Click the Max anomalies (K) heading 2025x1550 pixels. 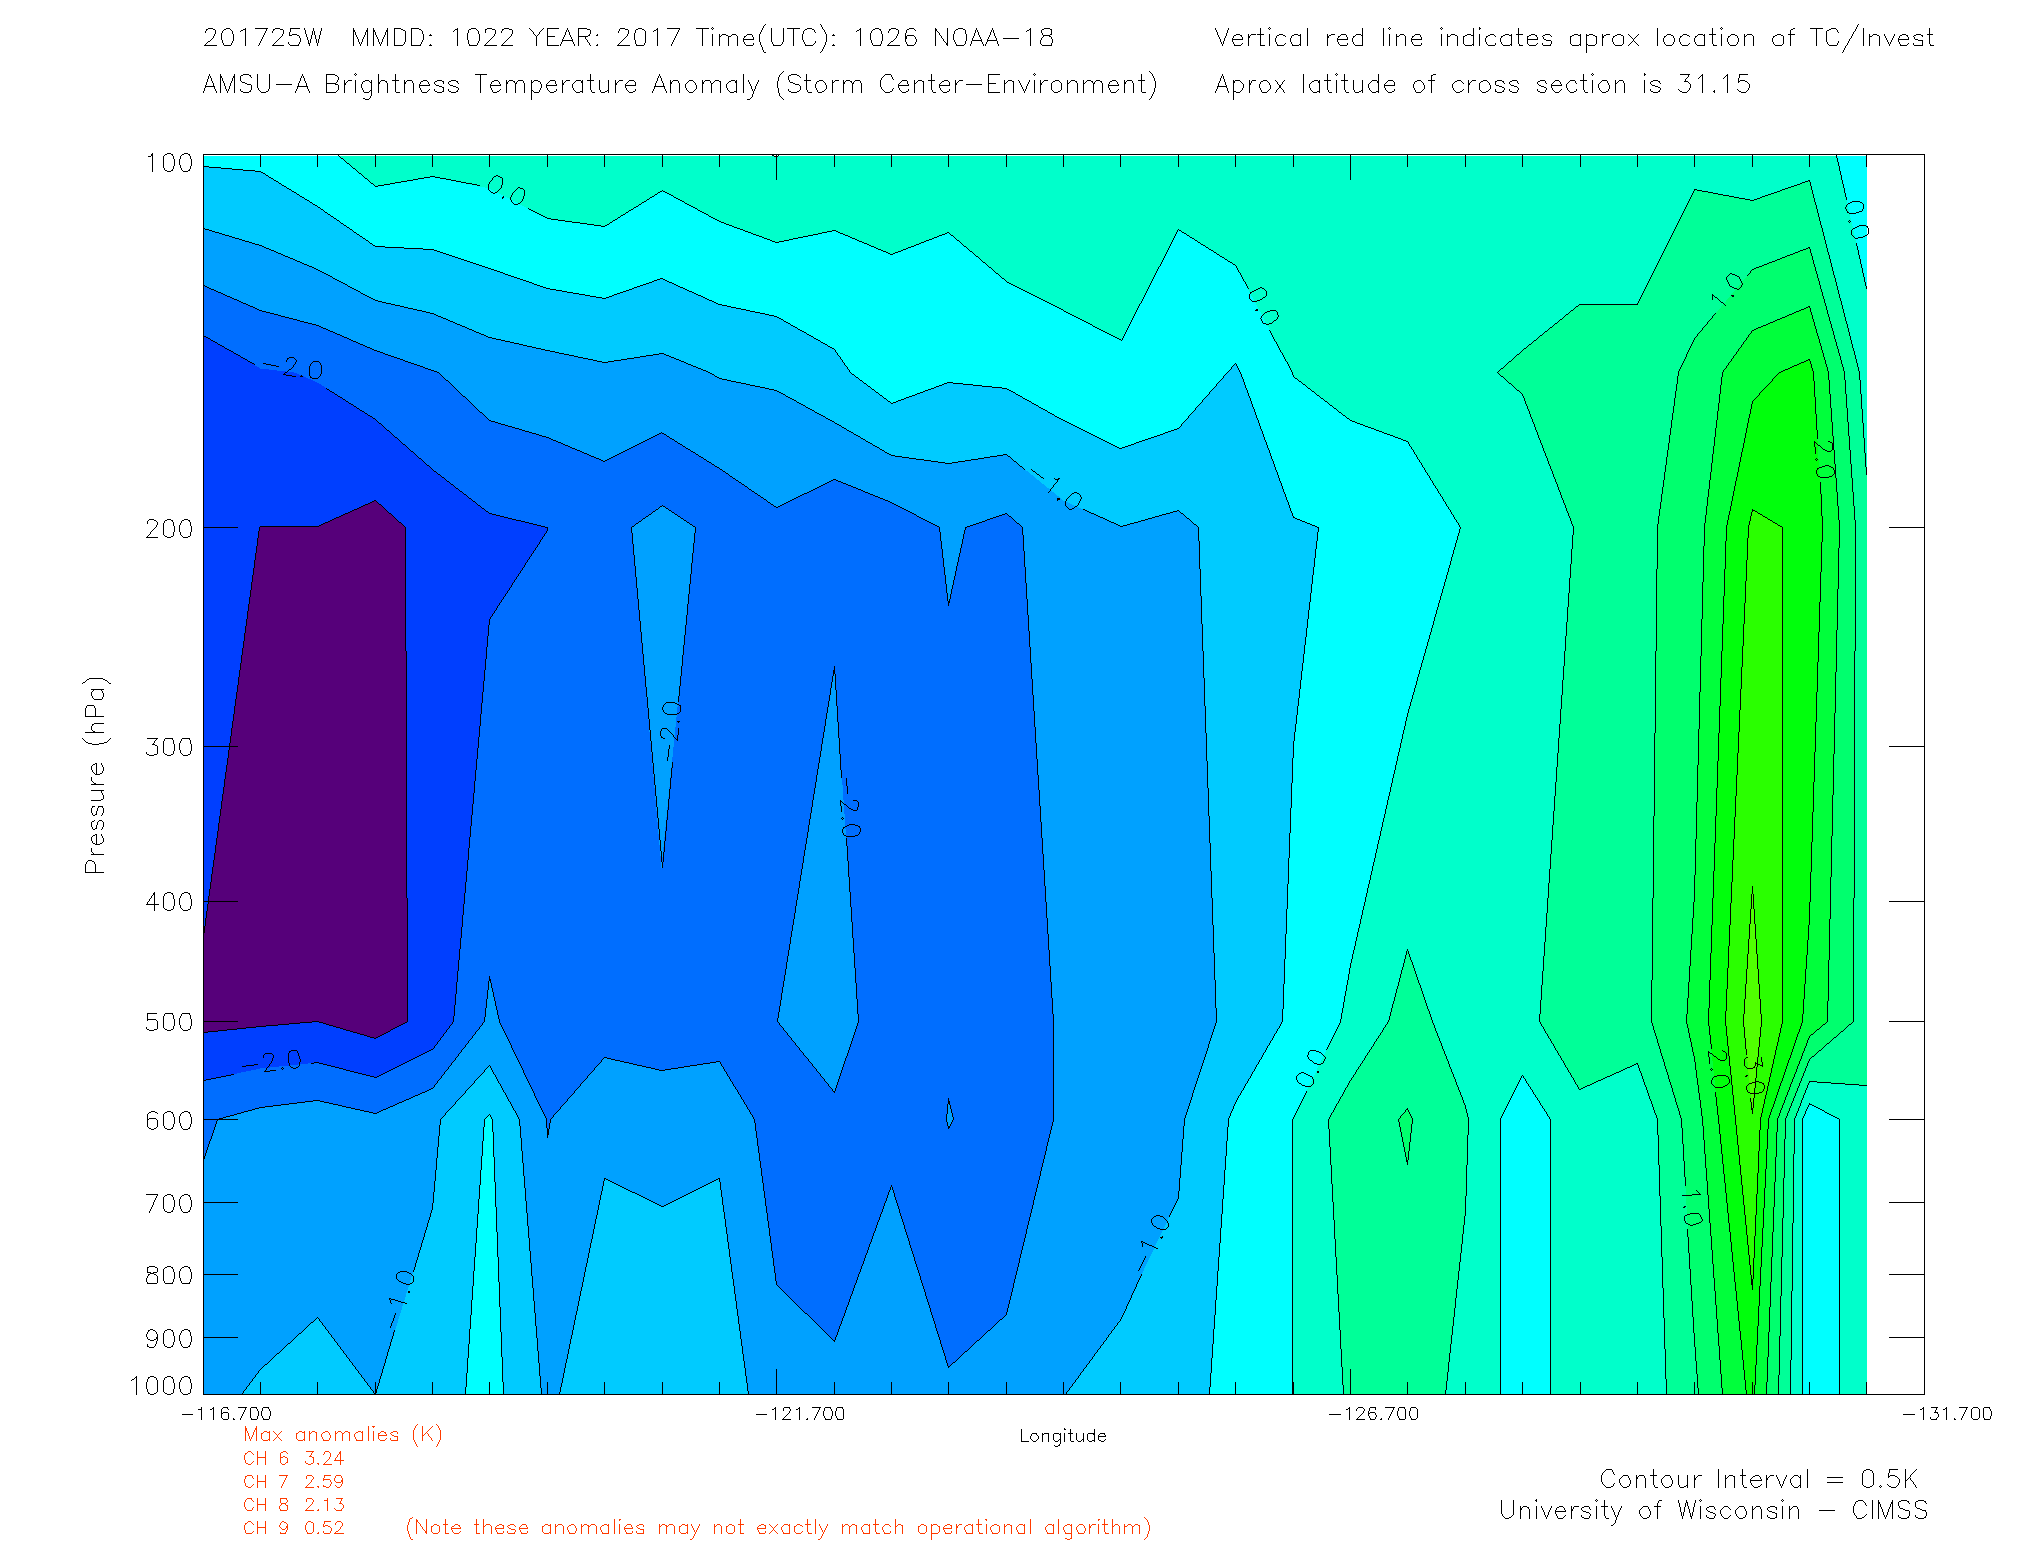coord(342,1434)
